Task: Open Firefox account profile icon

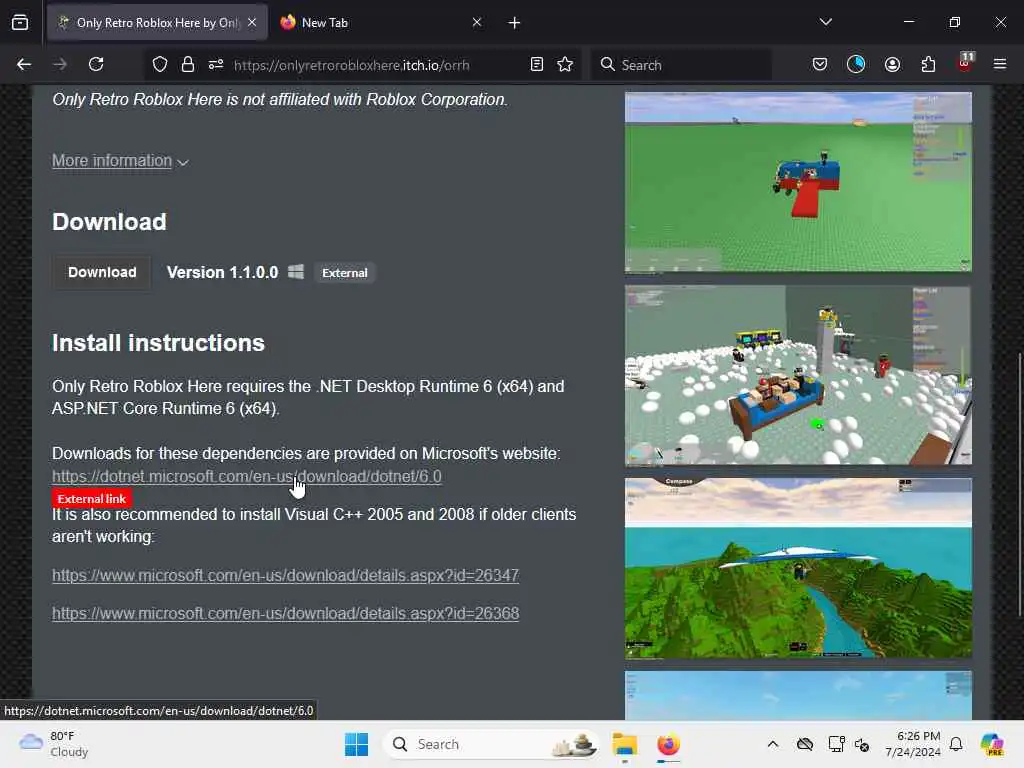Action: click(x=892, y=64)
